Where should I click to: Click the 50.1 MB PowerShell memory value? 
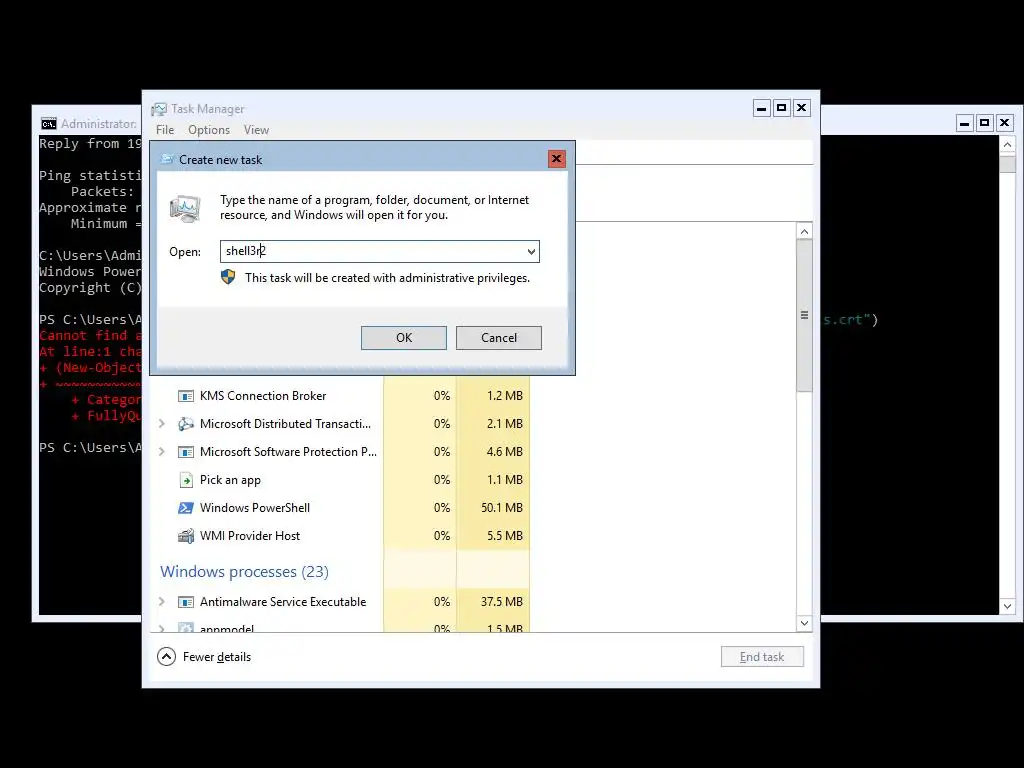[x=502, y=508]
